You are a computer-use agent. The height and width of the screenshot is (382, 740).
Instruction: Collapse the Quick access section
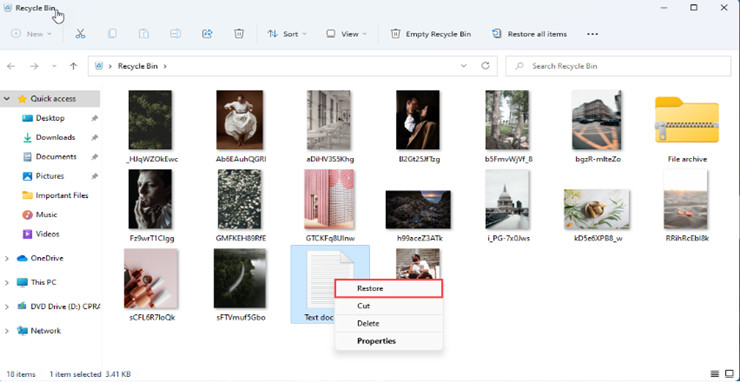point(7,99)
